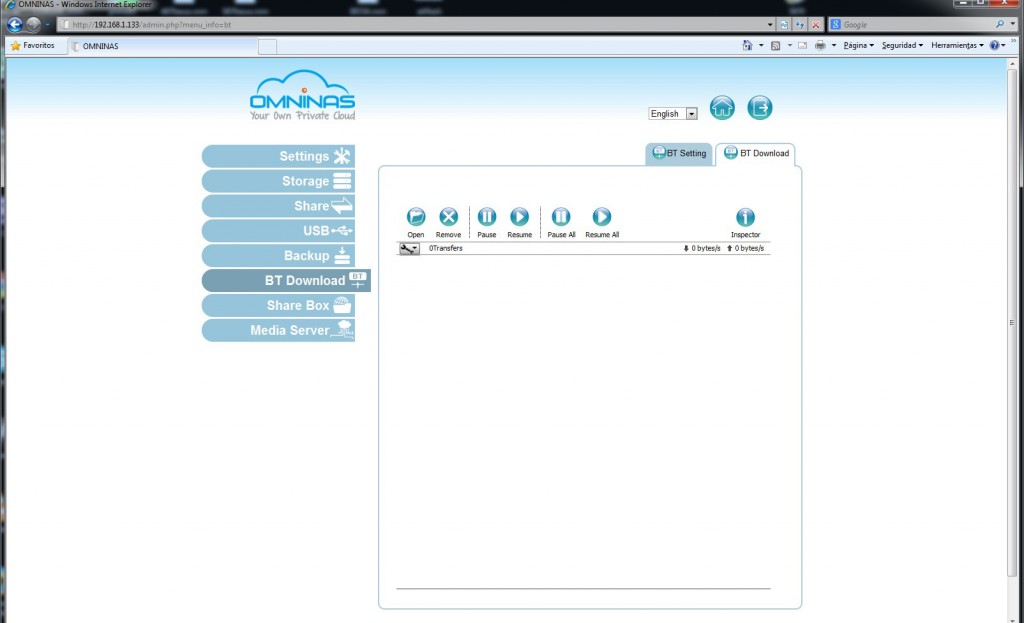Open the Favoritos button
This screenshot has height=623, width=1024.
[33, 46]
